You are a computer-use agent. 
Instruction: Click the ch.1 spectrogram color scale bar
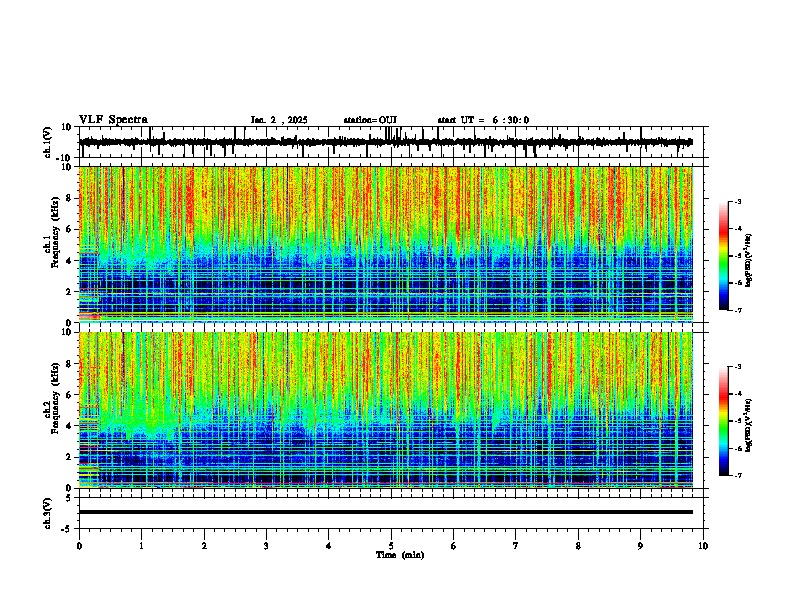[x=724, y=256]
